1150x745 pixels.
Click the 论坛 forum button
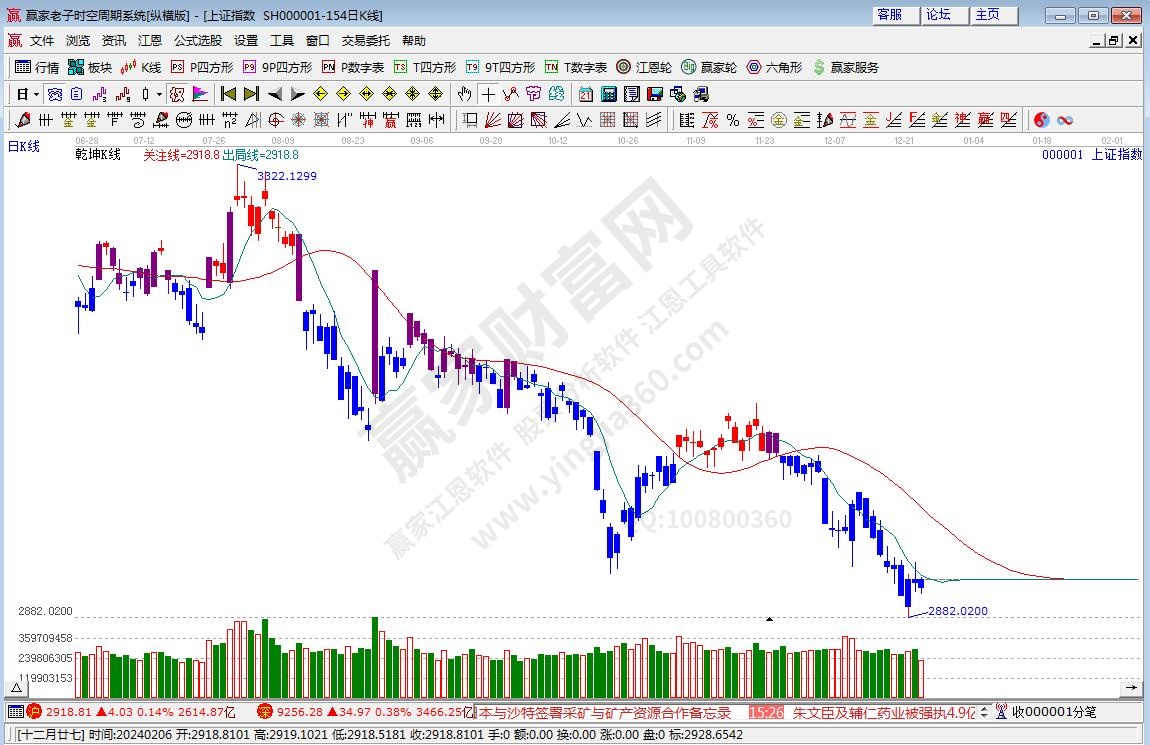(938, 15)
